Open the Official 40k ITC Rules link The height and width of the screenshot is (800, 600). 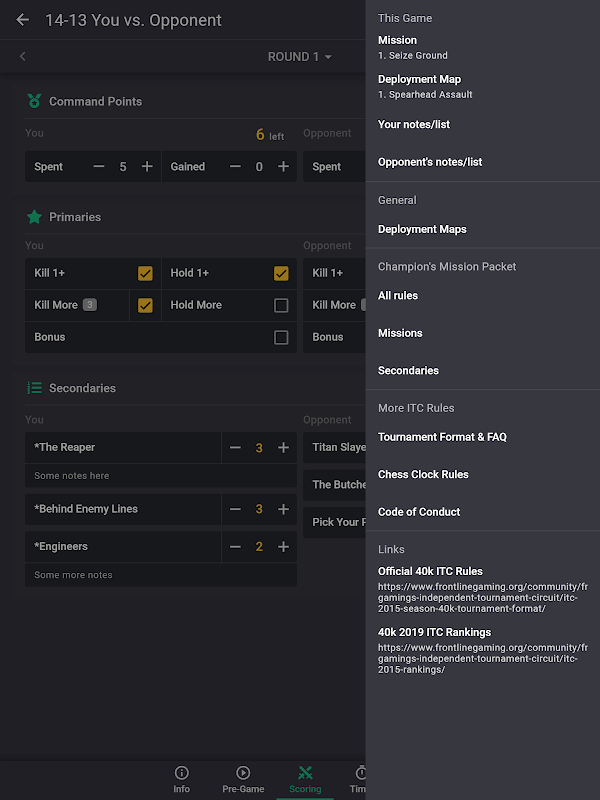click(x=430, y=572)
